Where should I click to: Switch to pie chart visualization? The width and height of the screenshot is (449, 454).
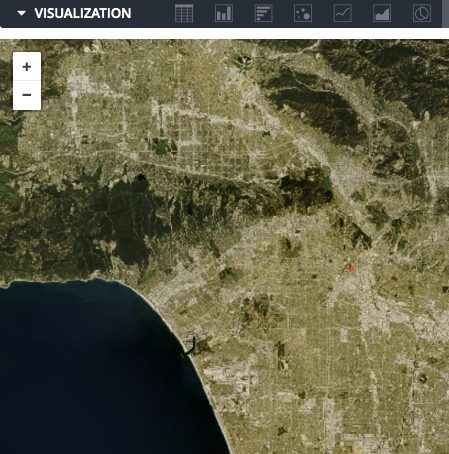[x=422, y=13]
